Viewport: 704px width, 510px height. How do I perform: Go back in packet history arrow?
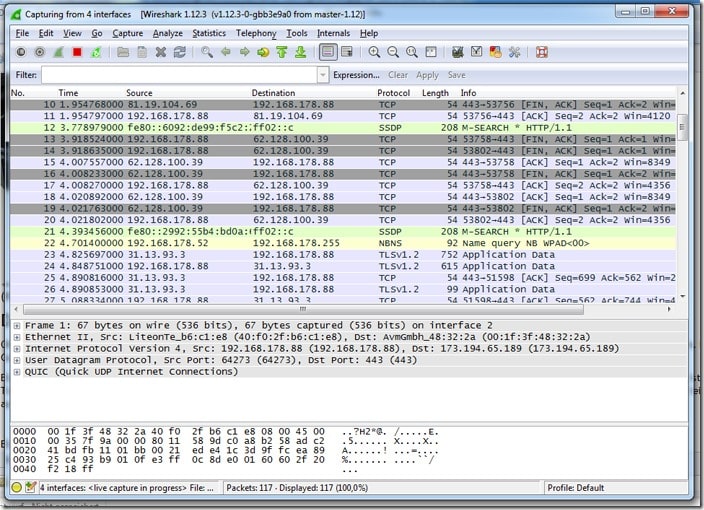click(x=225, y=52)
